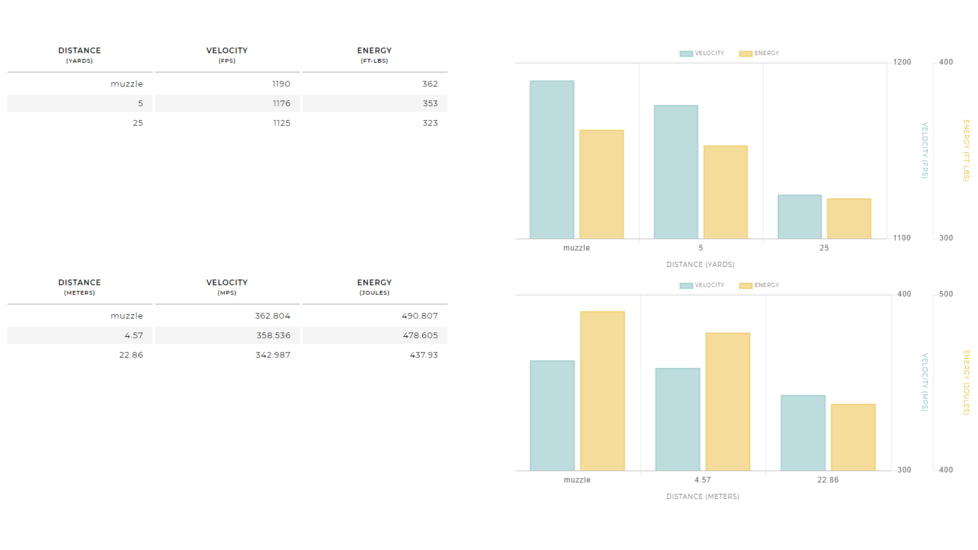Click the energy bar at 25 yards
978x550 pixels.
pos(849,219)
